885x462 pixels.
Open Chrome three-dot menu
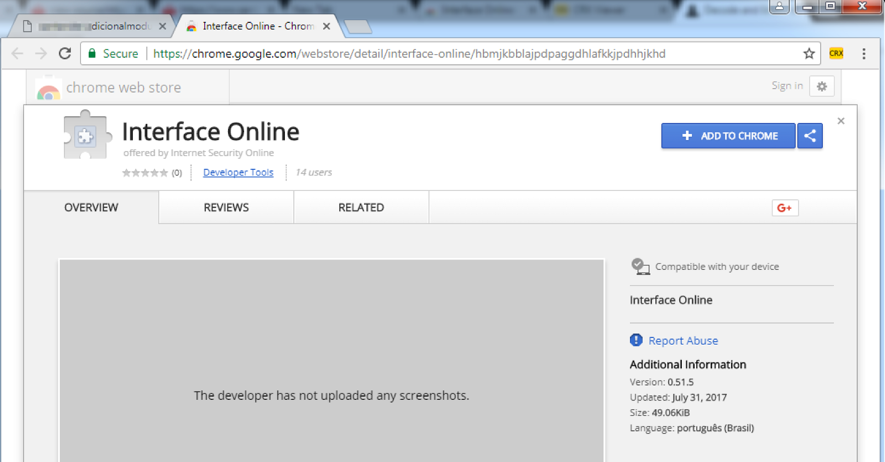[864, 54]
